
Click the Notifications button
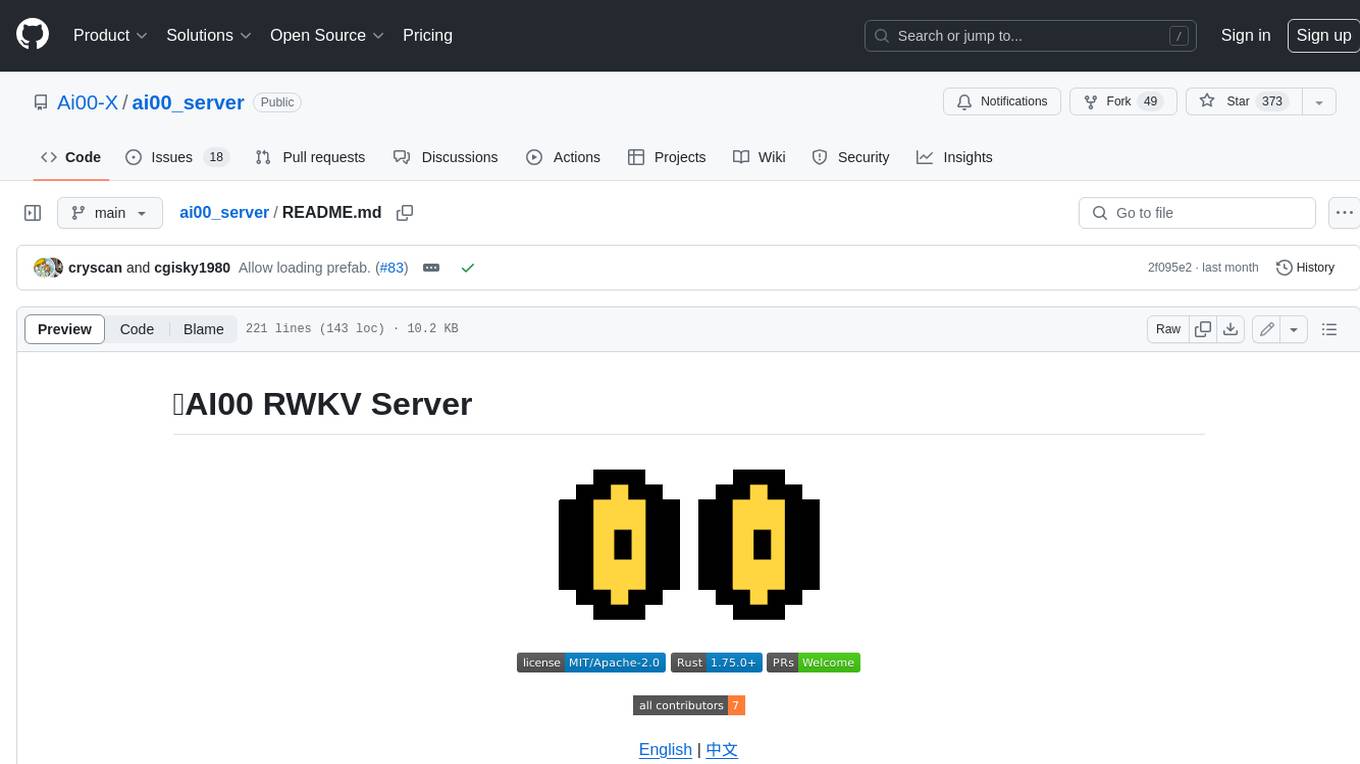[1002, 102]
